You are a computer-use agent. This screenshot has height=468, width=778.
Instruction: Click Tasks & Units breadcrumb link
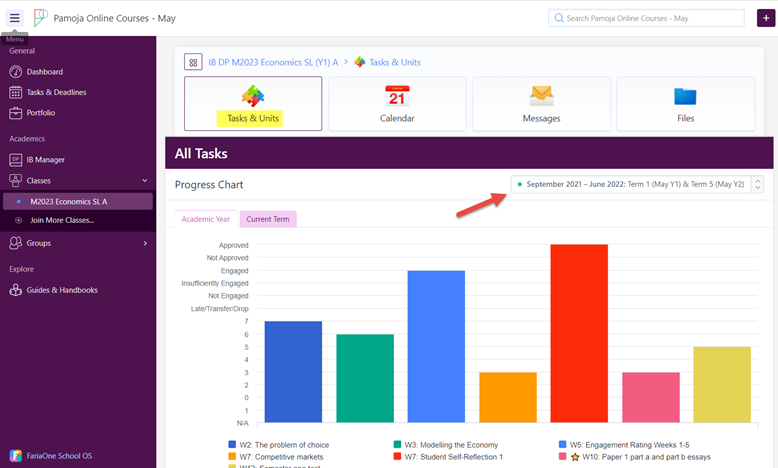tap(395, 63)
